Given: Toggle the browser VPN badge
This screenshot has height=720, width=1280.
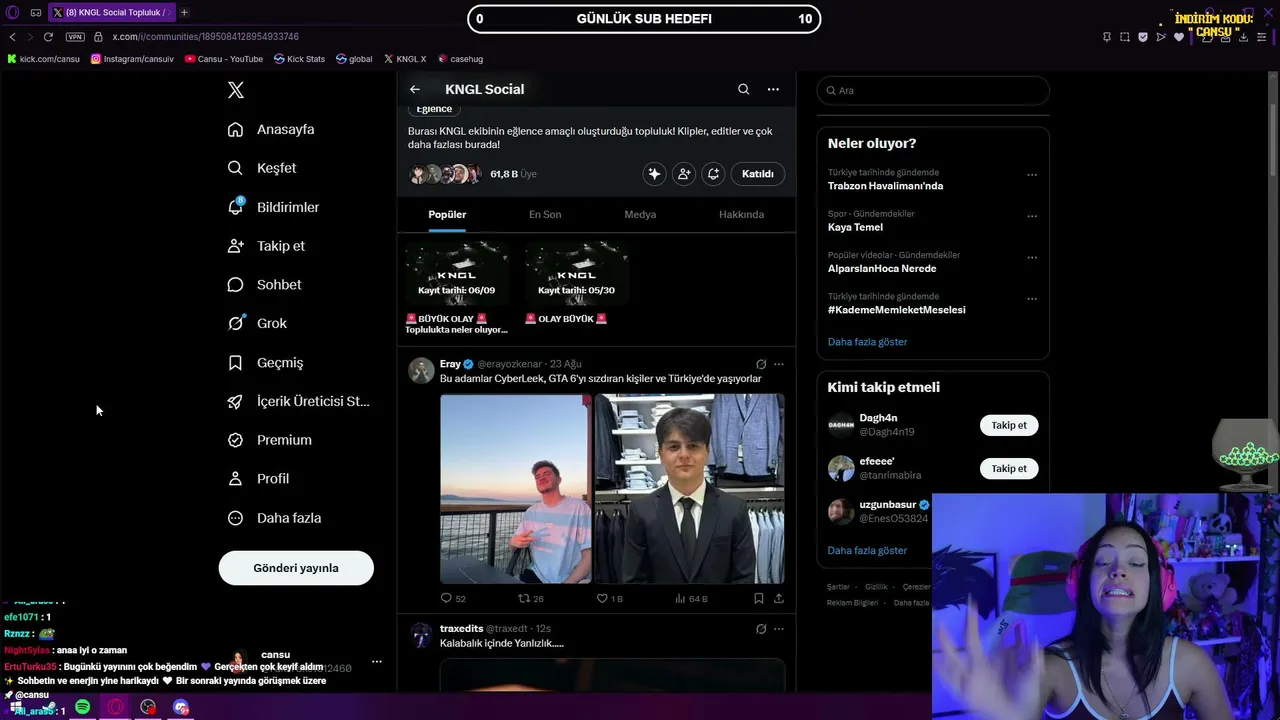Looking at the screenshot, I should coord(75,37).
